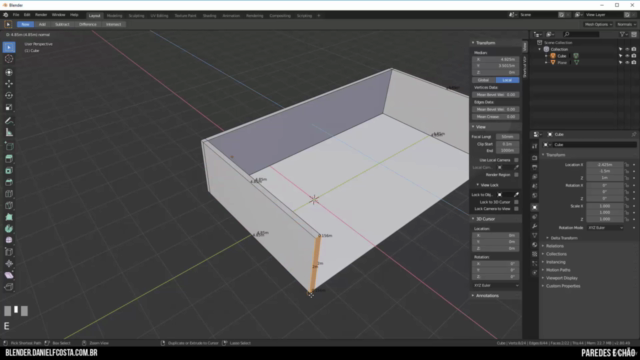
Task: Switch Median transform to Global
Action: click(x=484, y=80)
